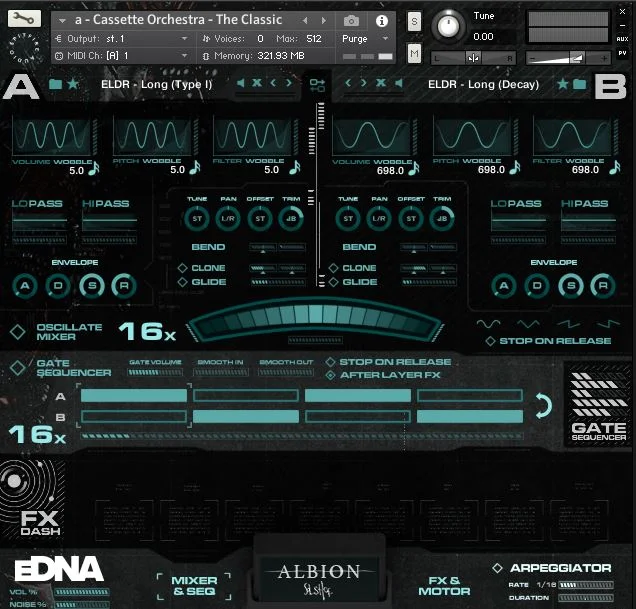Toggle Glide for layer A
The width and height of the screenshot is (636, 609).
[183, 282]
